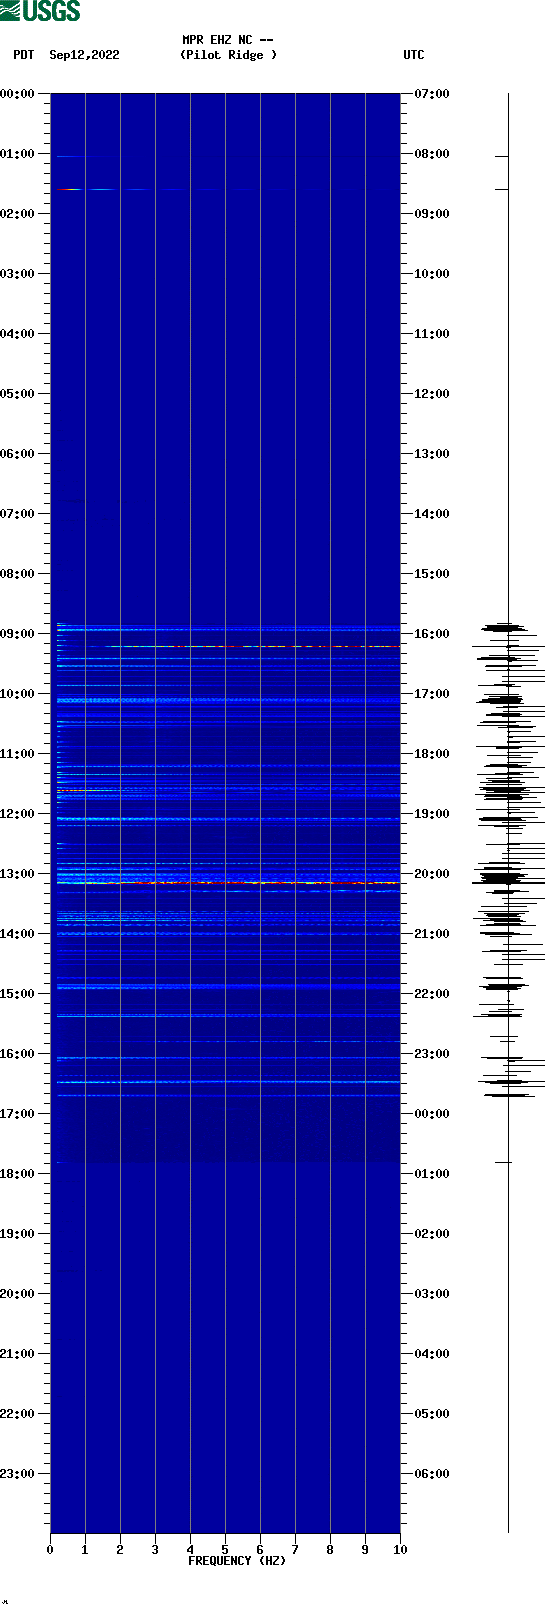This screenshot has width=552, height=1613.
Task: Click the PDT '13:00' time label
Action: 18,874
